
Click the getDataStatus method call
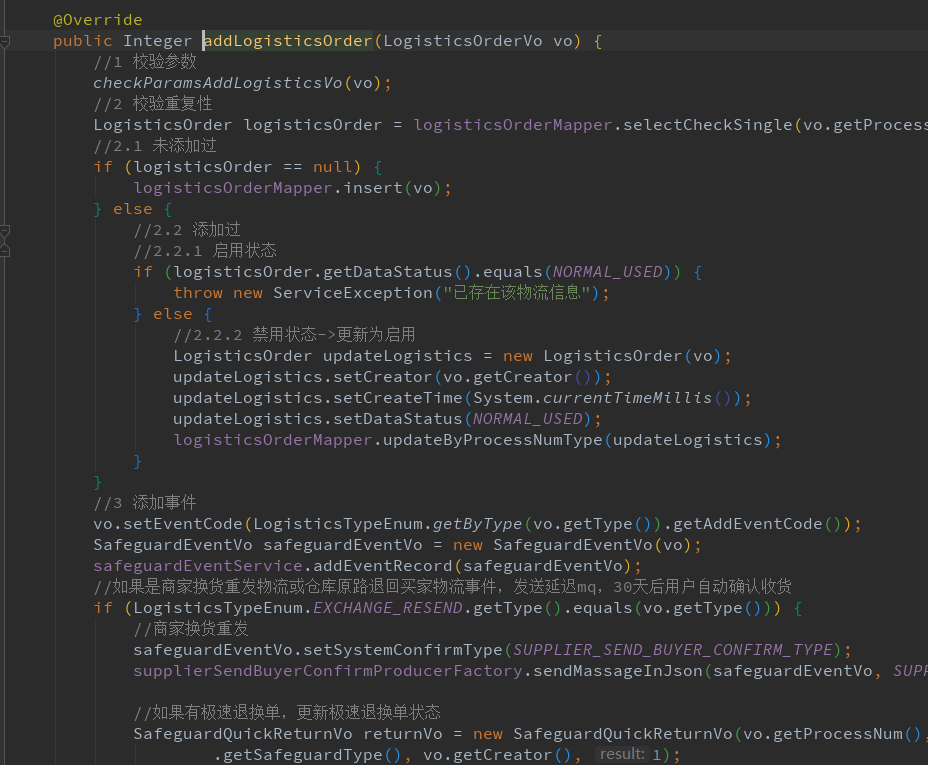388,272
